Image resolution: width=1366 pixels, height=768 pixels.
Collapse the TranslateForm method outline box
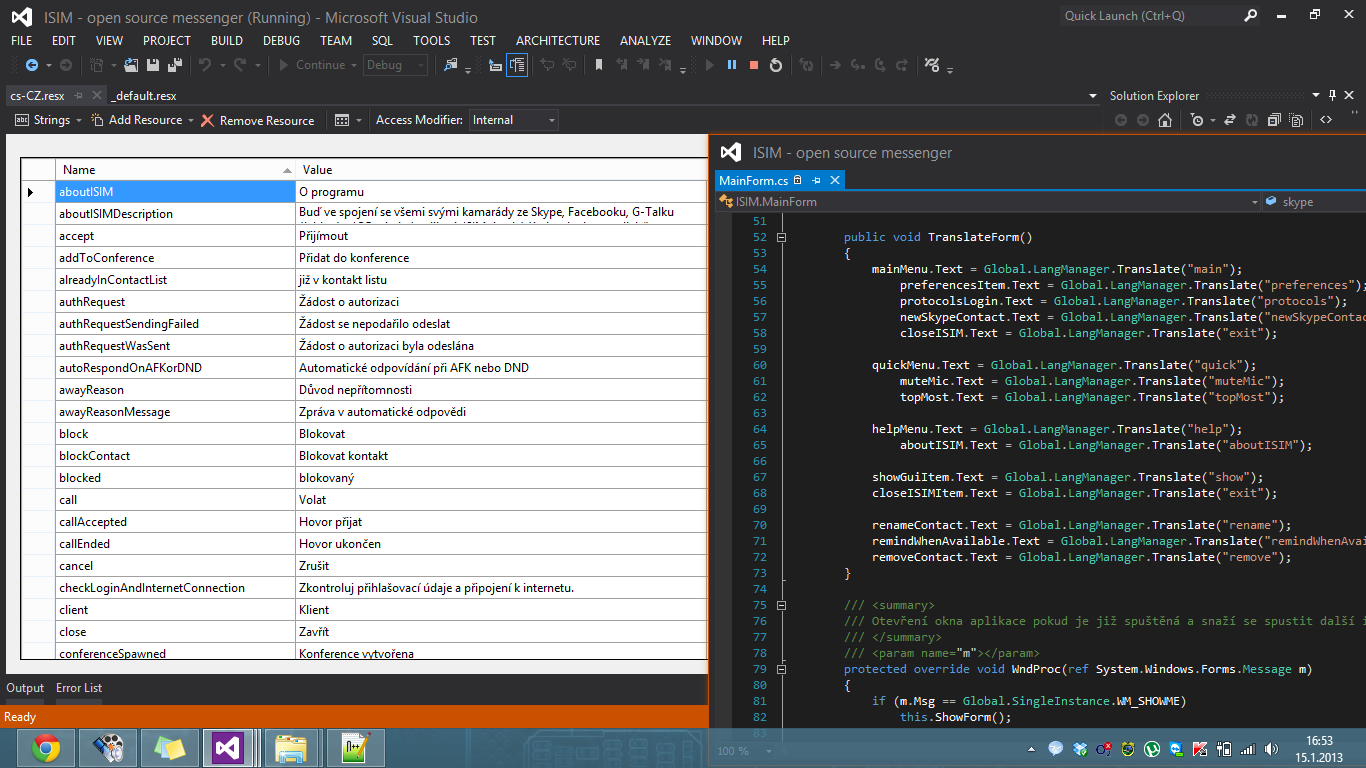781,237
